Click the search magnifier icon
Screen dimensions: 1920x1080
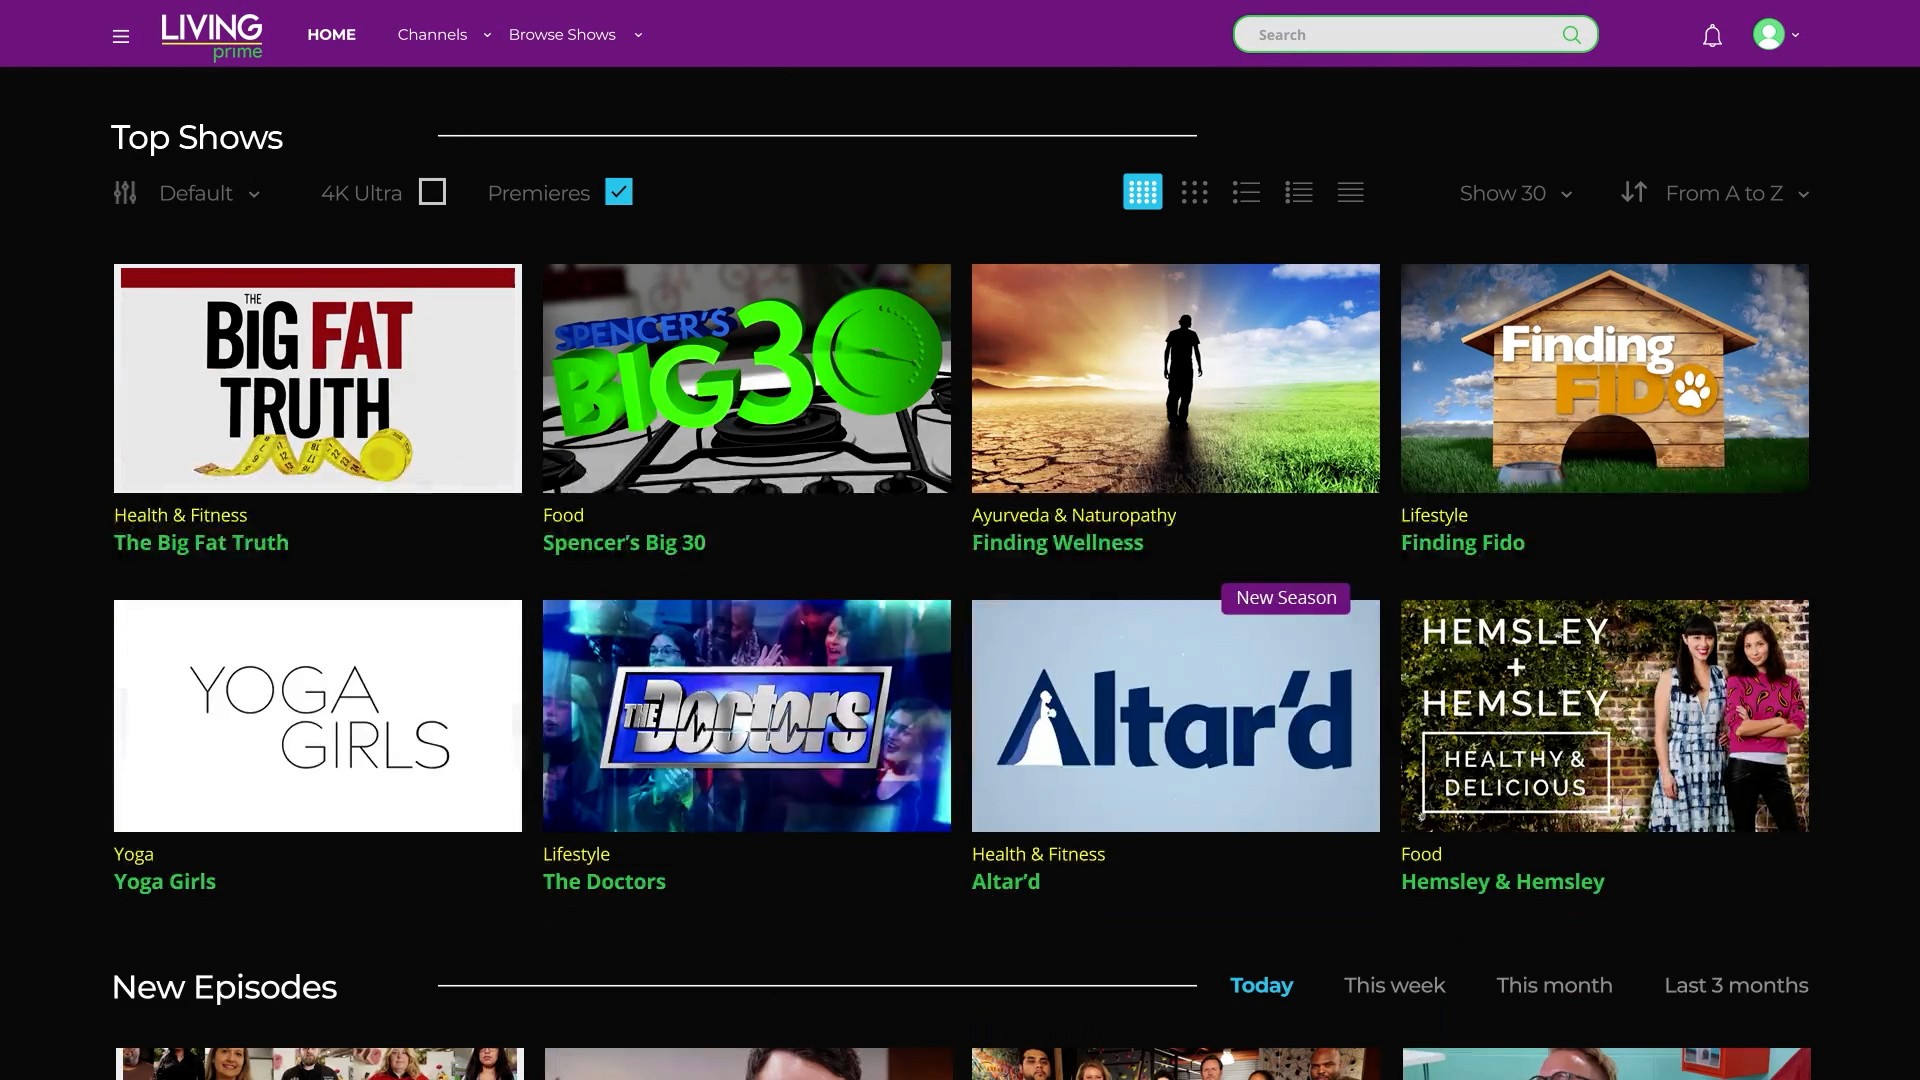pyautogui.click(x=1571, y=35)
